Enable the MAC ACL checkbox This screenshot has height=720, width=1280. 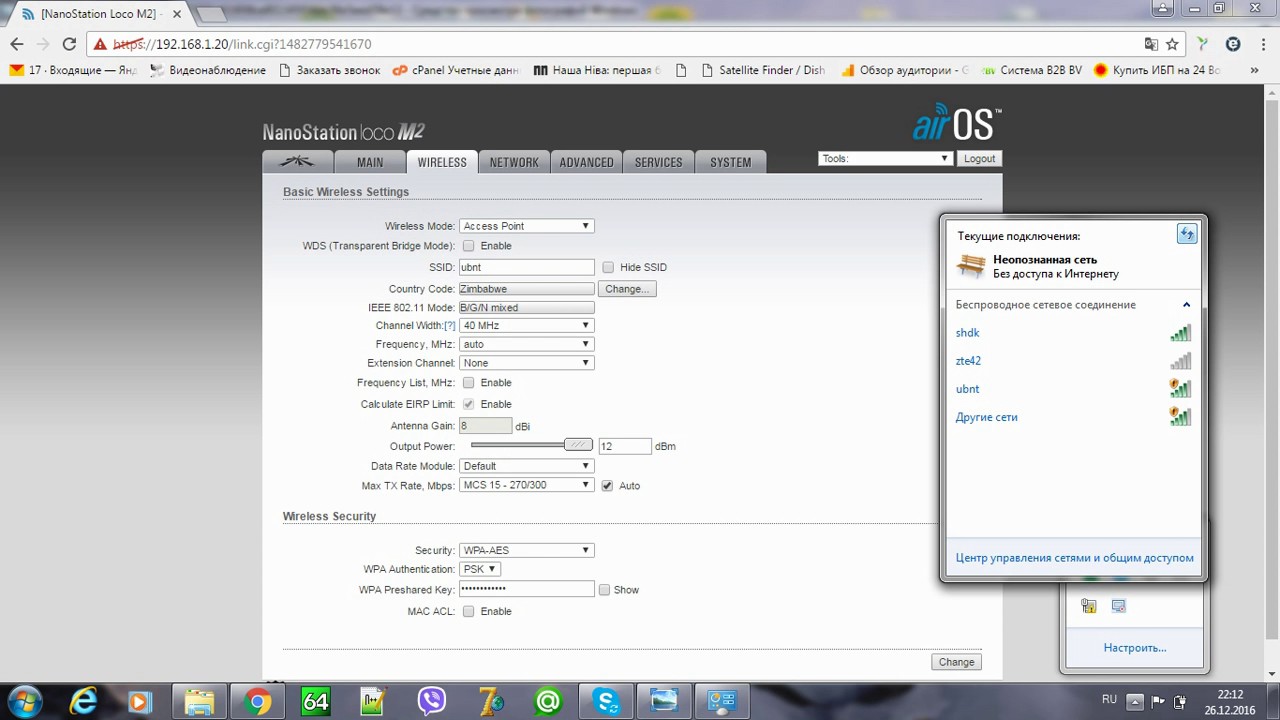point(468,611)
